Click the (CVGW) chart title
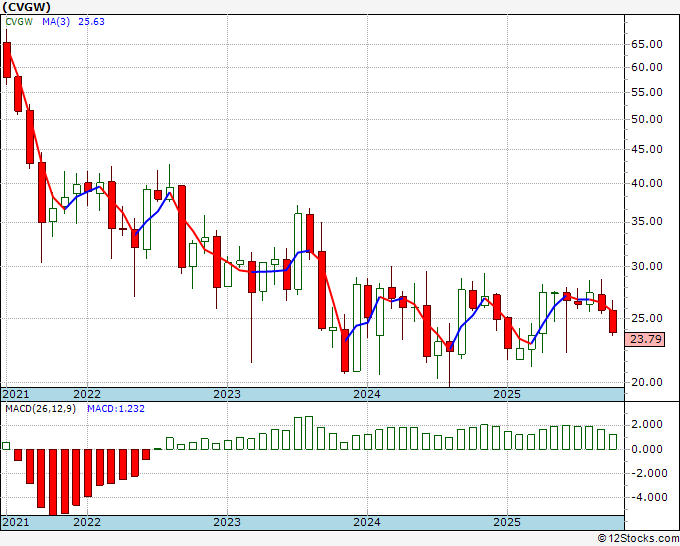The image size is (680, 546). tap(26, 7)
